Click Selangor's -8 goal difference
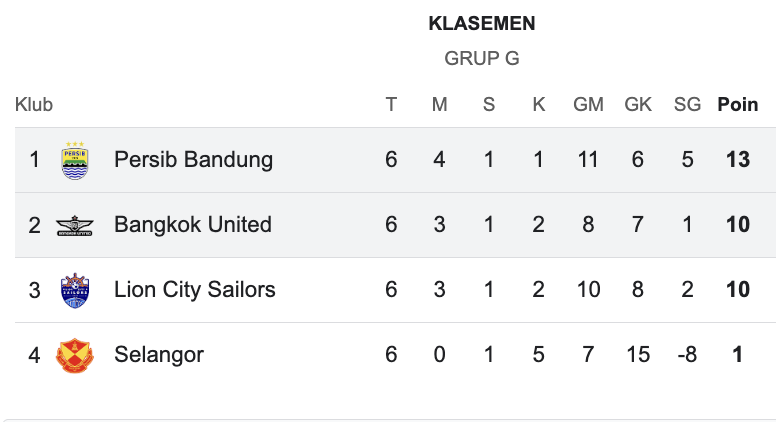 (x=687, y=354)
